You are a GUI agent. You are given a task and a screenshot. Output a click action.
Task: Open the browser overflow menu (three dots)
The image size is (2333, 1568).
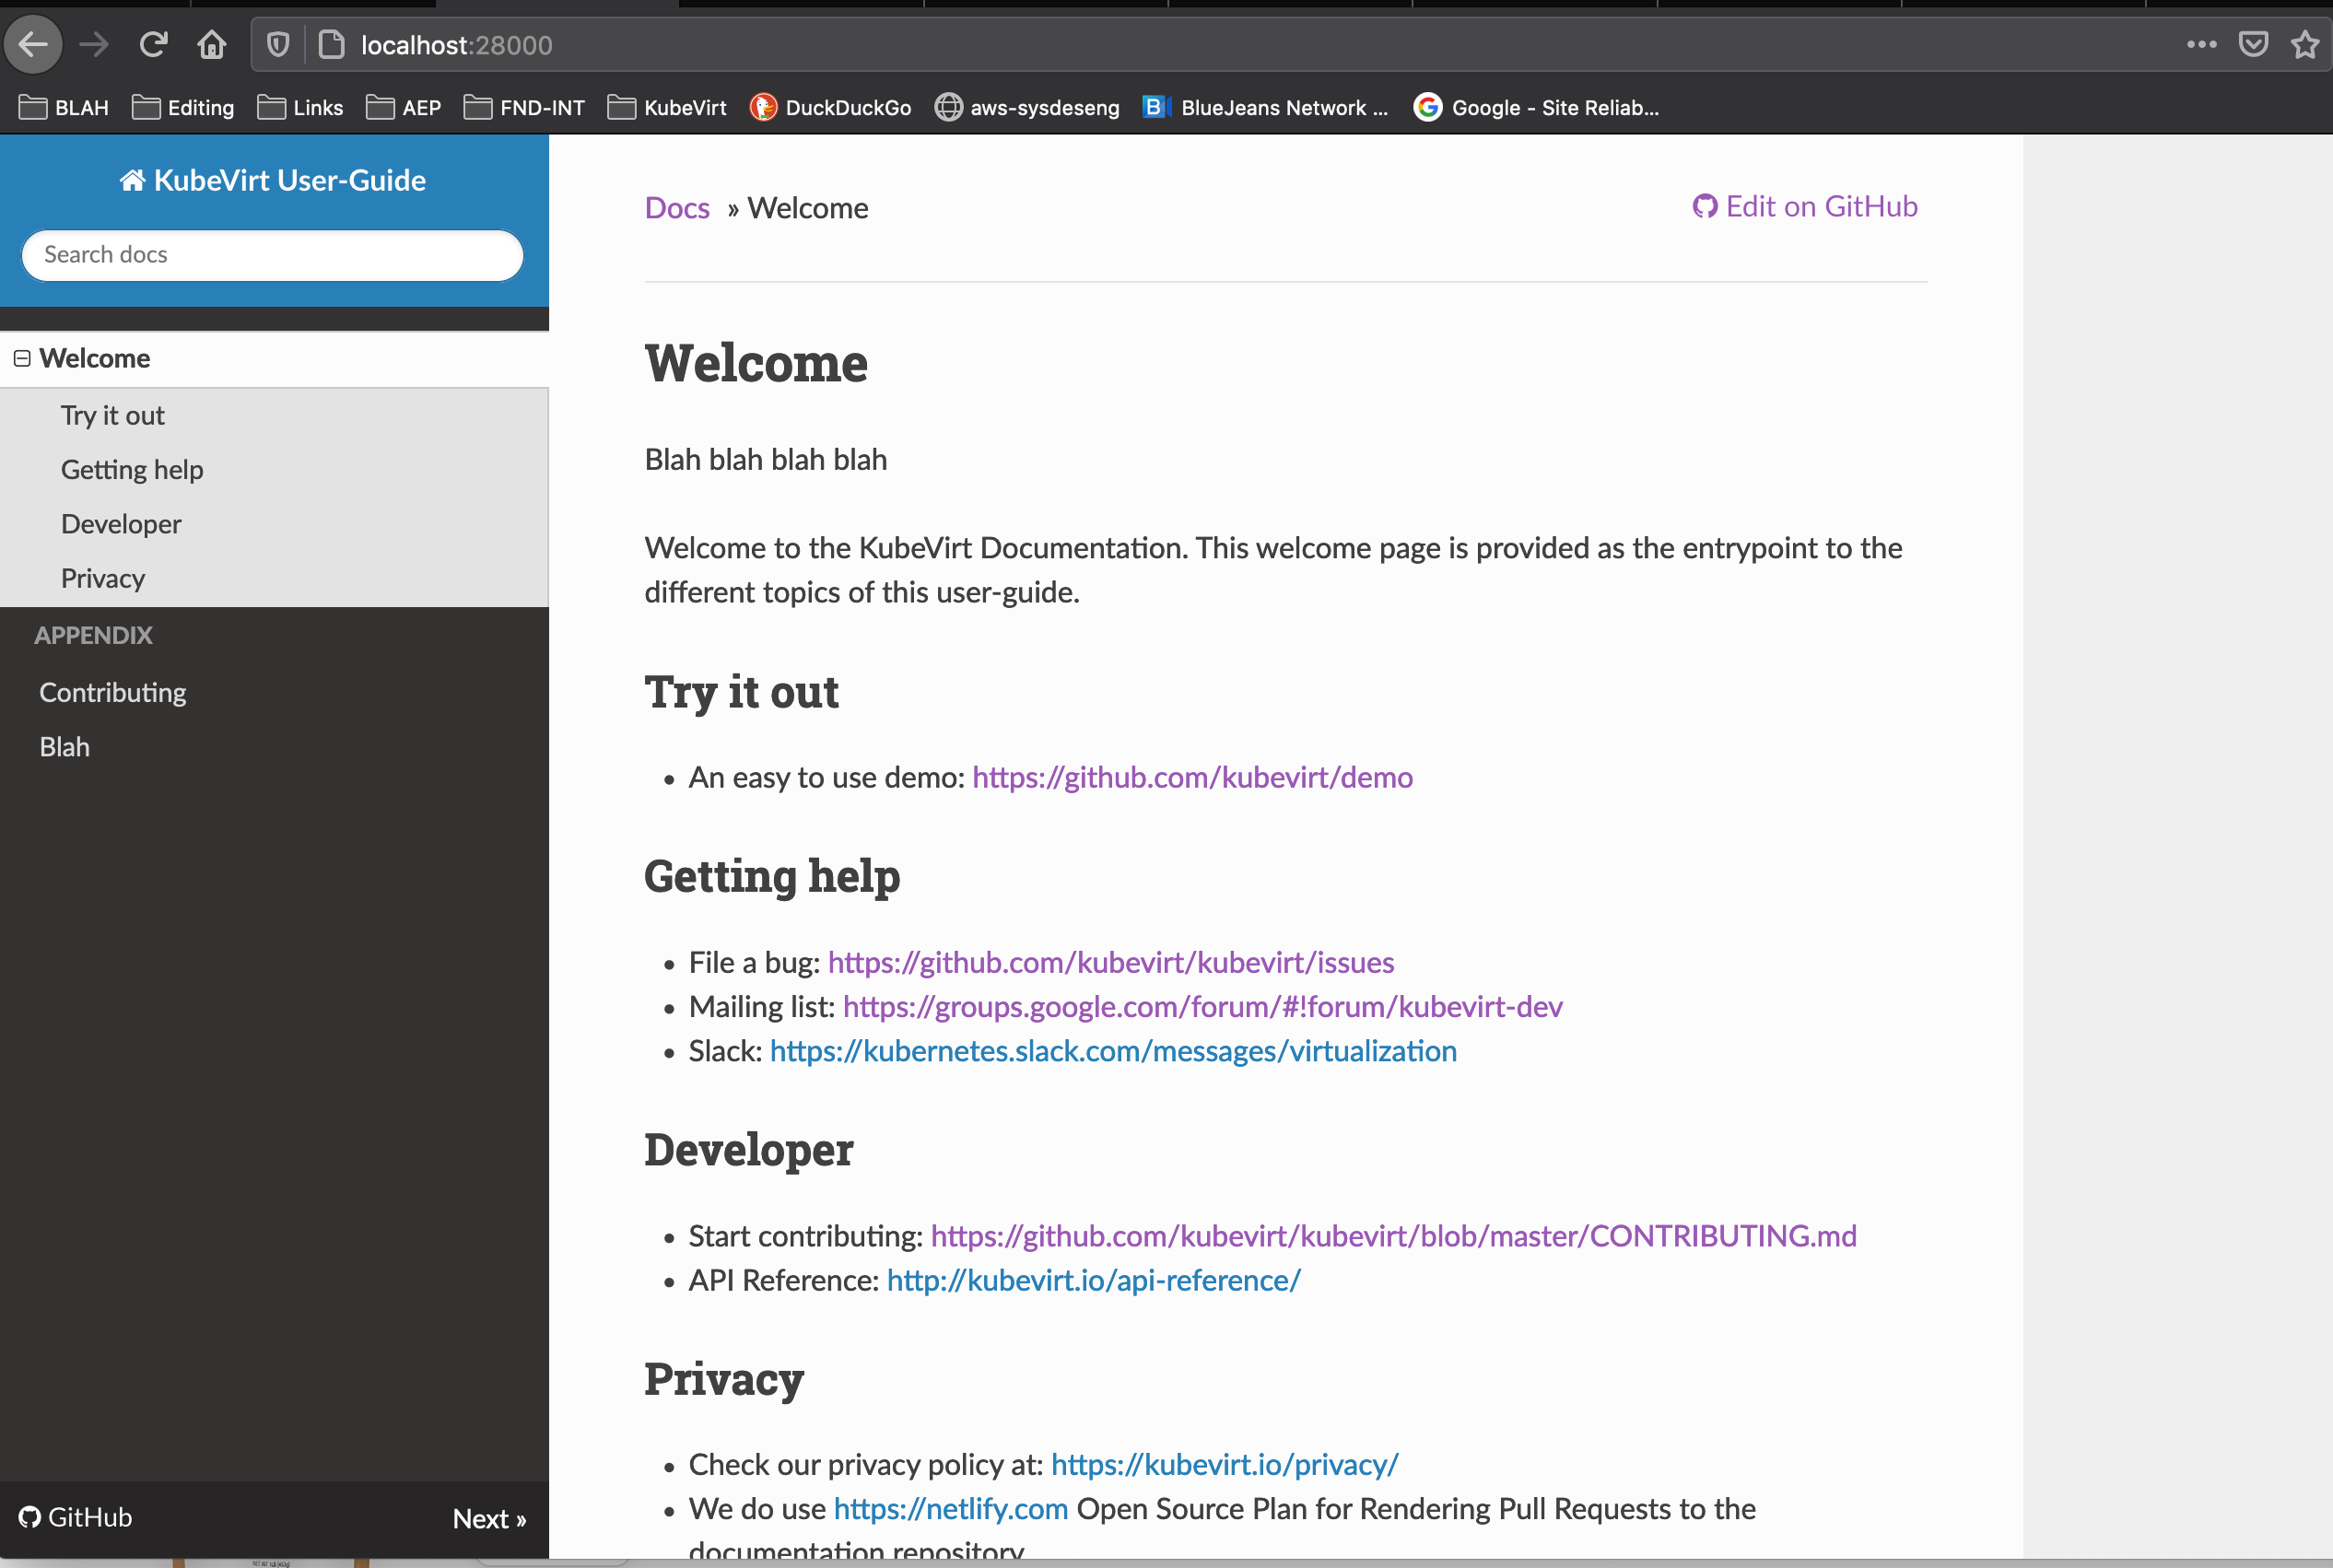coord(2201,44)
